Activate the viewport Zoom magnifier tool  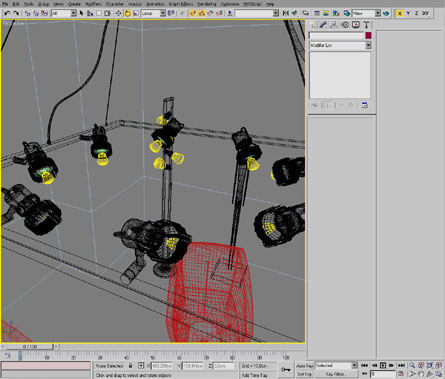coord(412,366)
